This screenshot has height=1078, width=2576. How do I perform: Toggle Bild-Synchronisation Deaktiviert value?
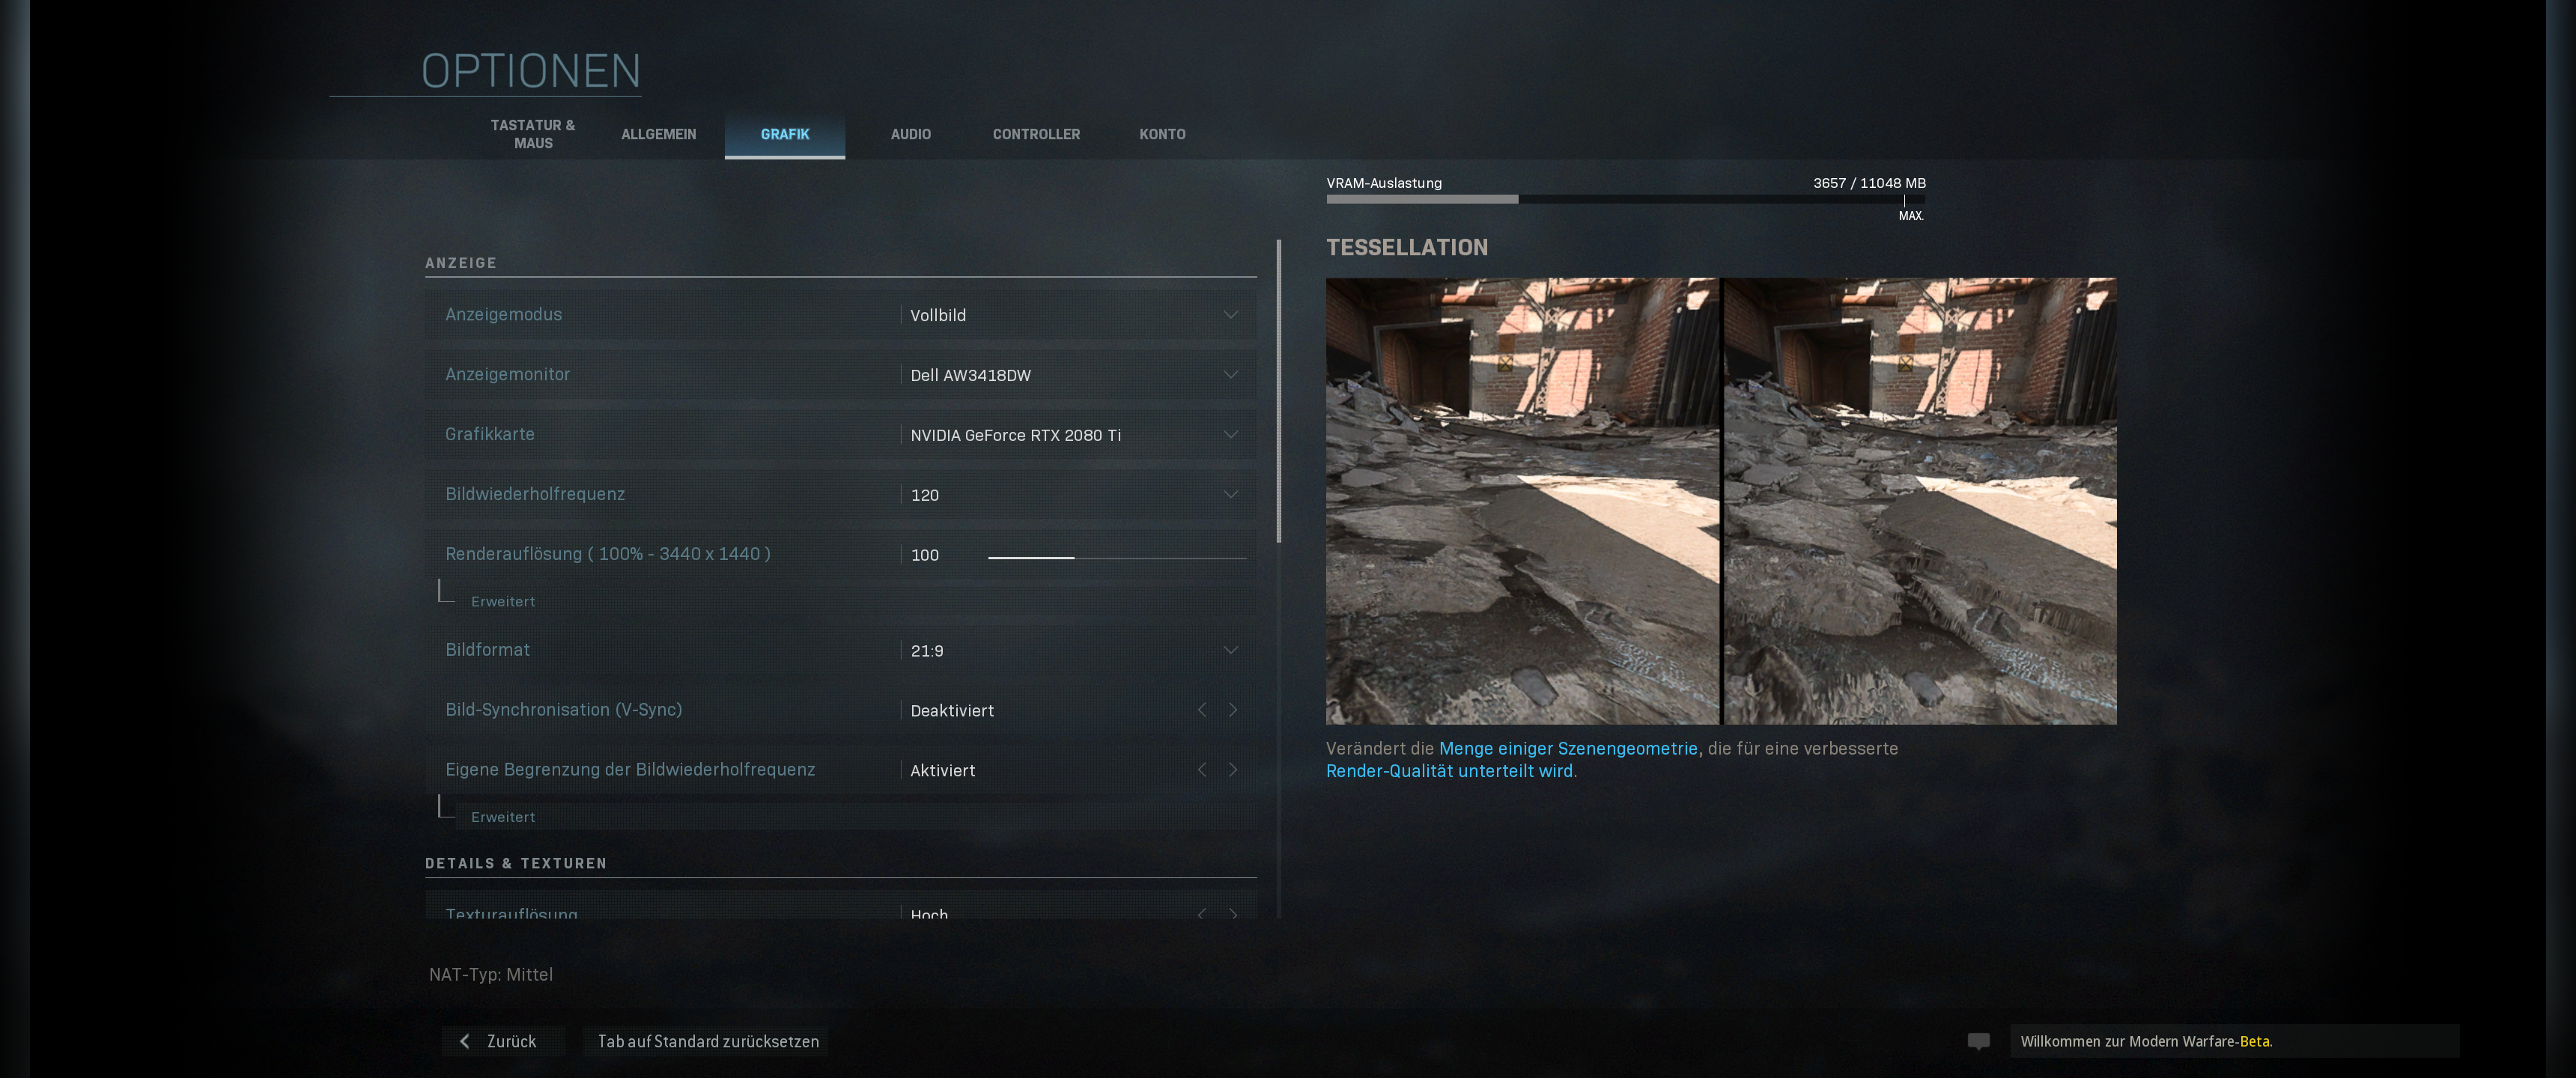[952, 710]
